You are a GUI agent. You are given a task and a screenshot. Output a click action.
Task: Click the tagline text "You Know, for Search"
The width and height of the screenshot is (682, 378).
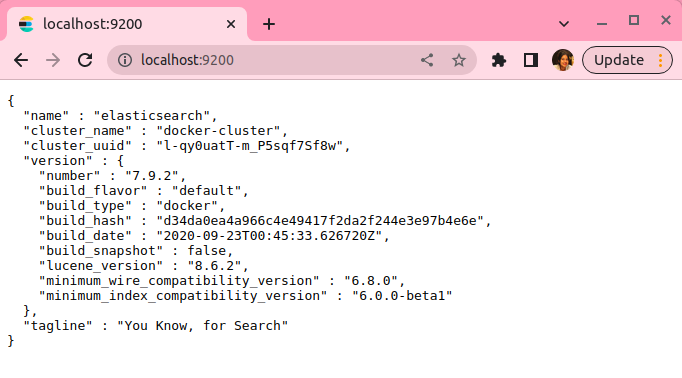pyautogui.click(x=202, y=326)
